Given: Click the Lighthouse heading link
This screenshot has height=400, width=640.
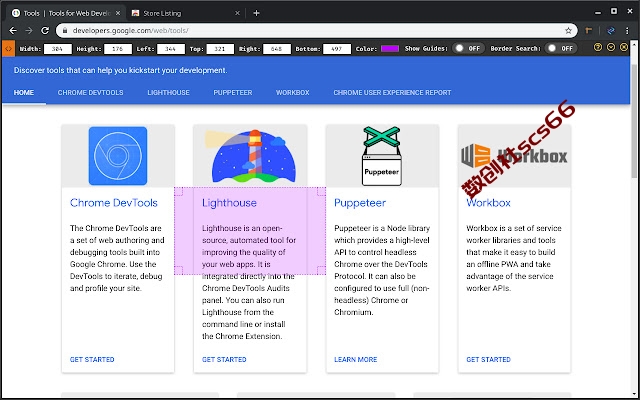Looking at the screenshot, I should pyautogui.click(x=229, y=203).
